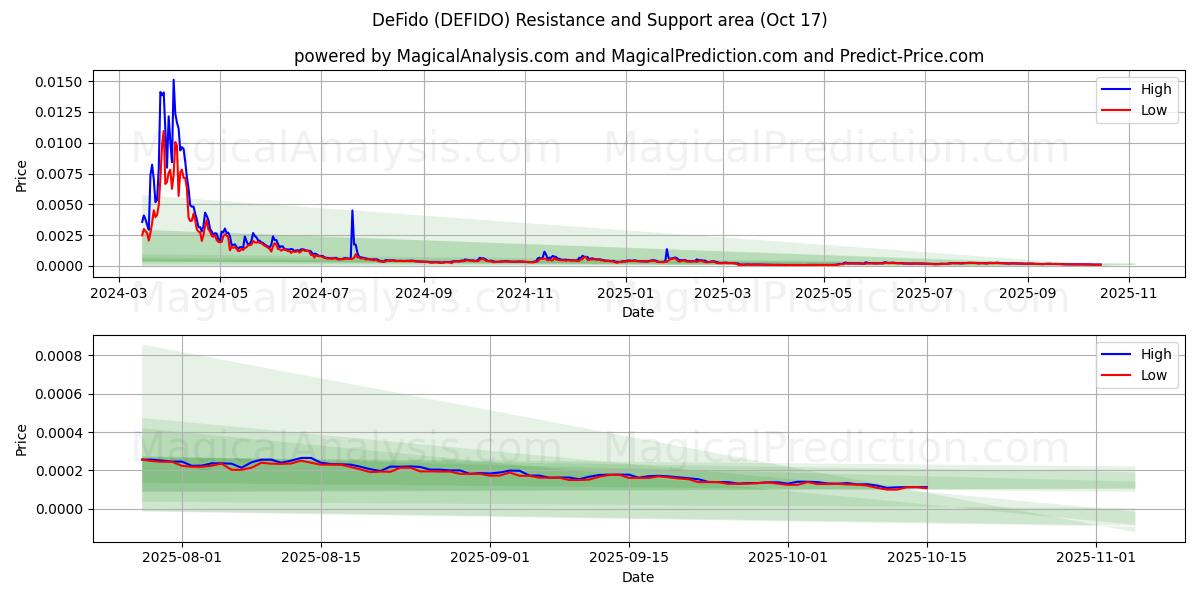The width and height of the screenshot is (1200, 600).
Task: Click the blue High line swatch in top legend
Action: (x=1117, y=90)
